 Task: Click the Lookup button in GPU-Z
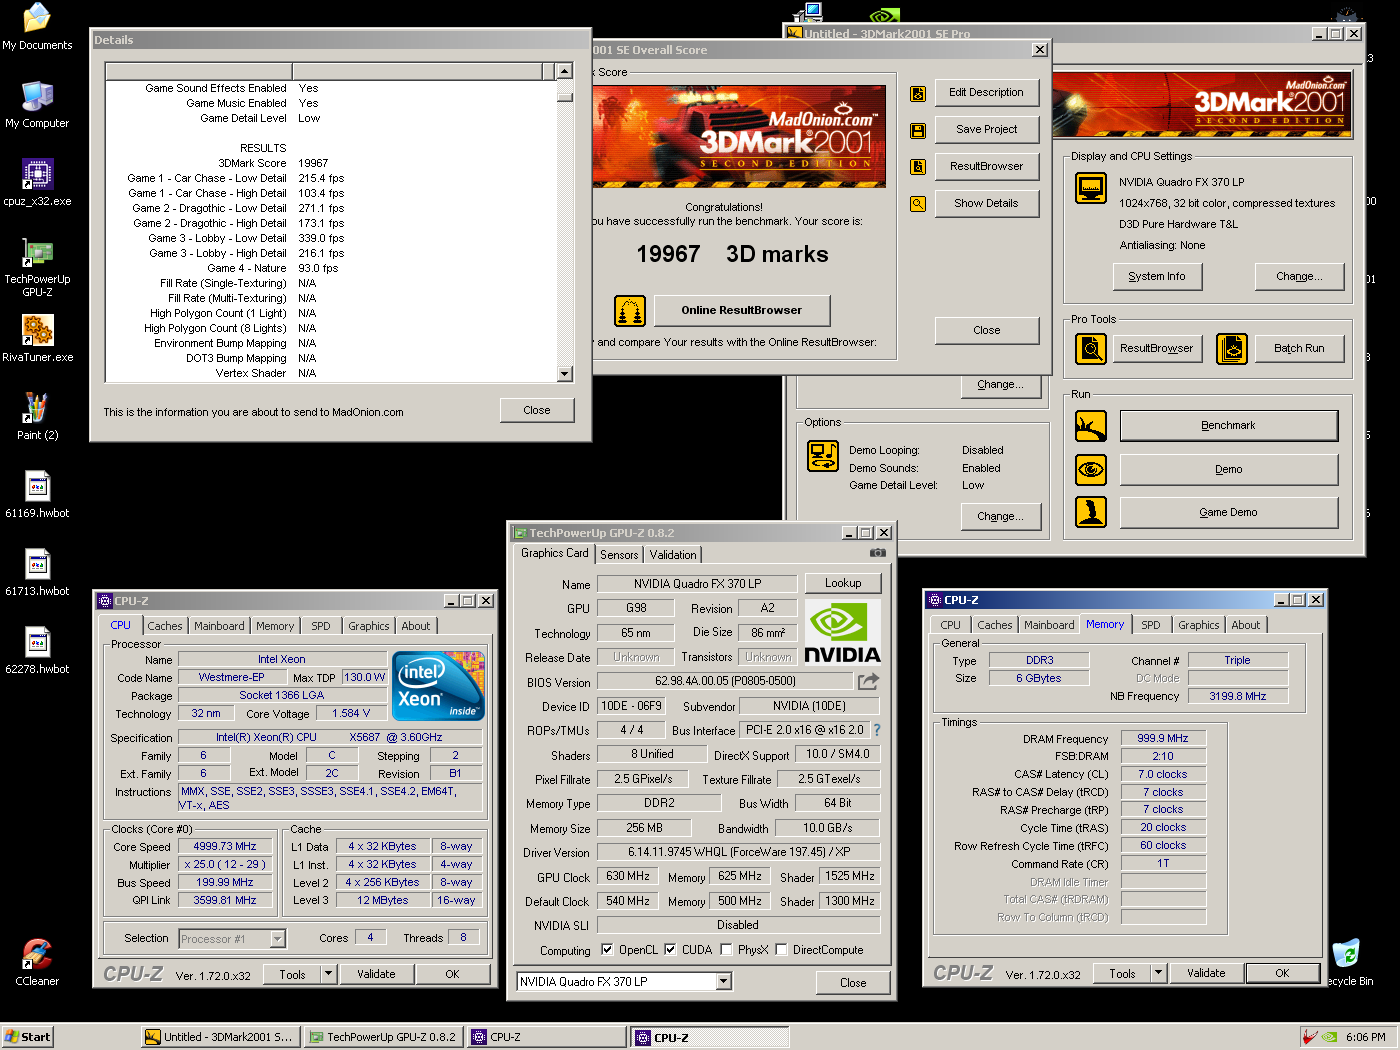click(x=843, y=583)
